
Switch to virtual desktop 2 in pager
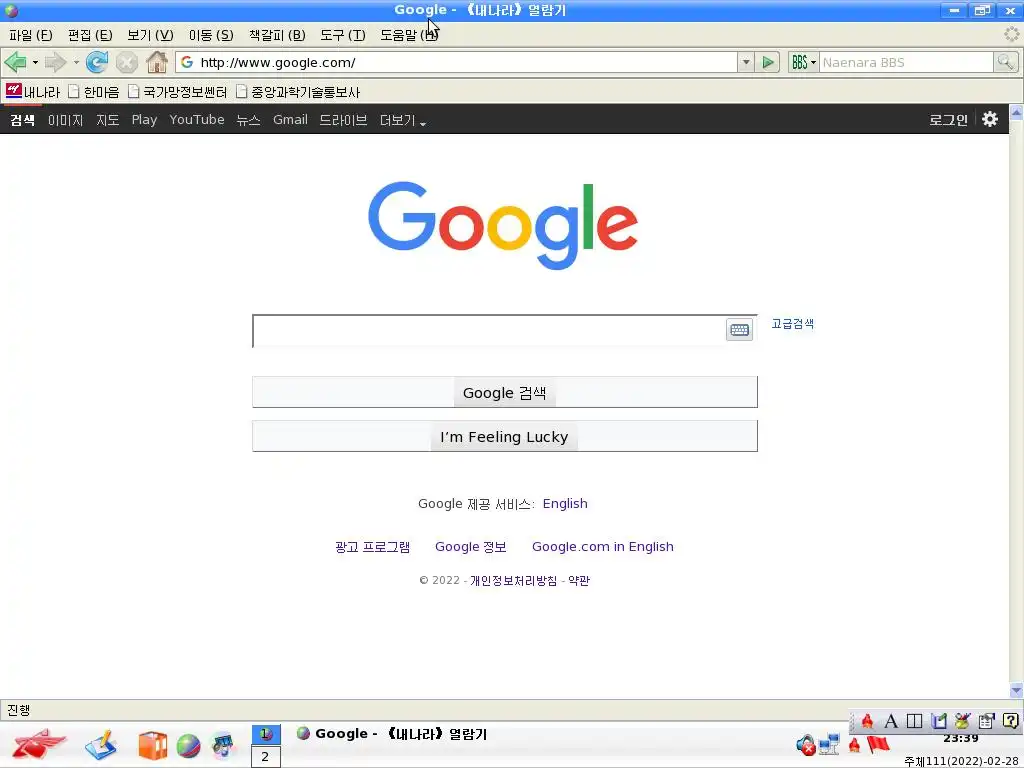pos(265,757)
